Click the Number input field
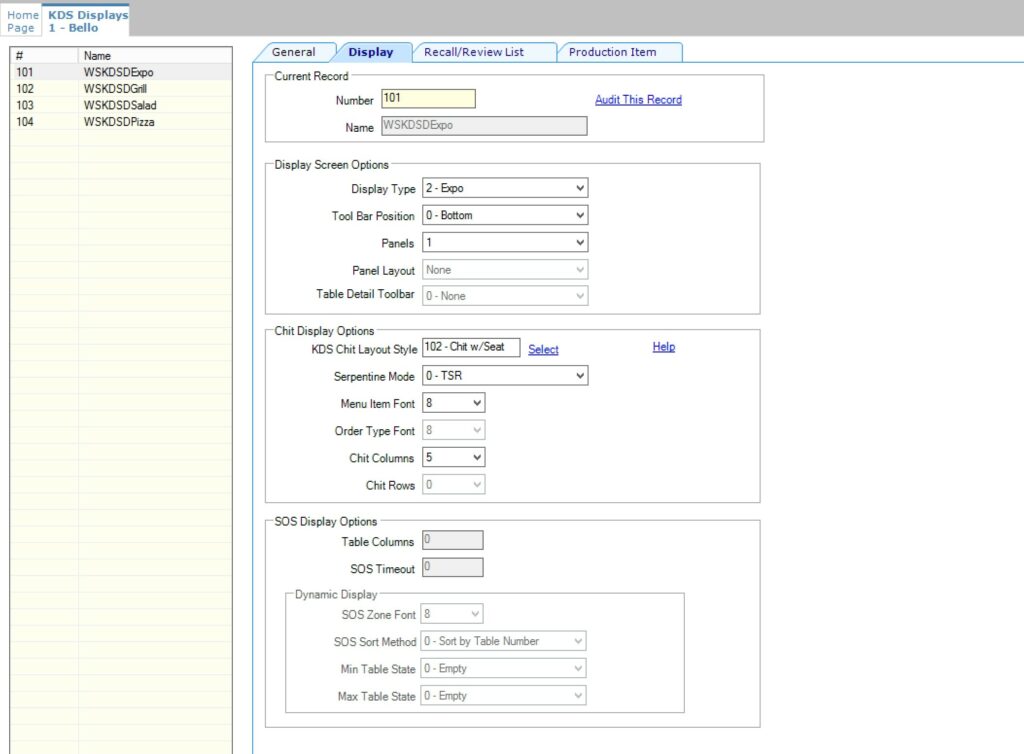 [428, 99]
